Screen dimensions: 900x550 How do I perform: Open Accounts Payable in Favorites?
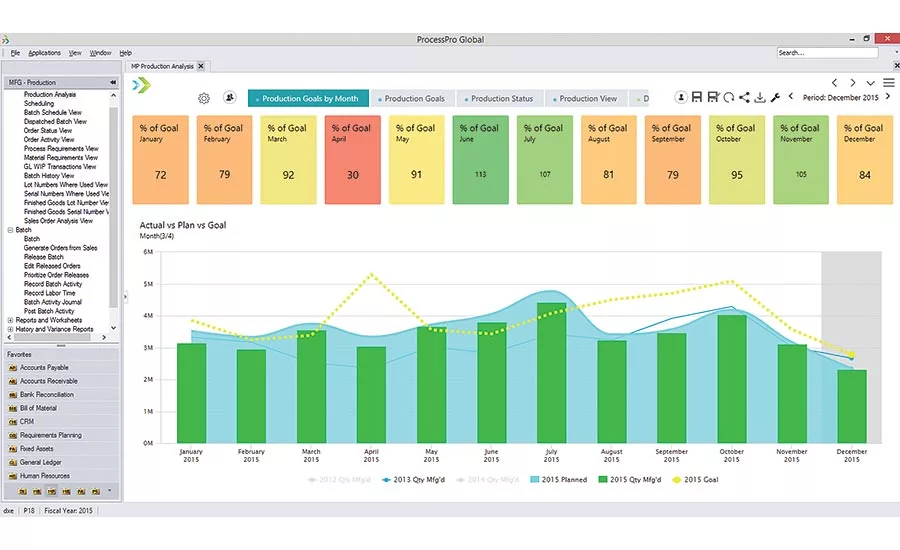click(x=61, y=367)
